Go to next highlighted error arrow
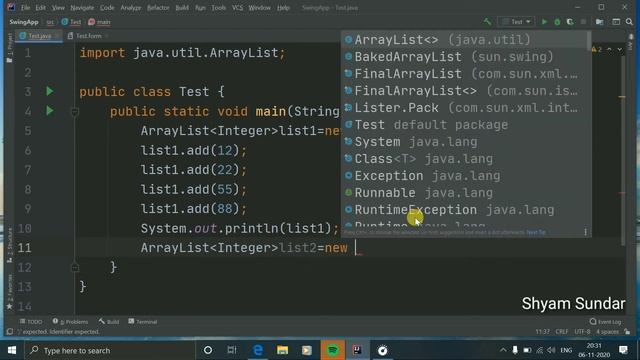This screenshot has width=640, height=360. point(620,49)
